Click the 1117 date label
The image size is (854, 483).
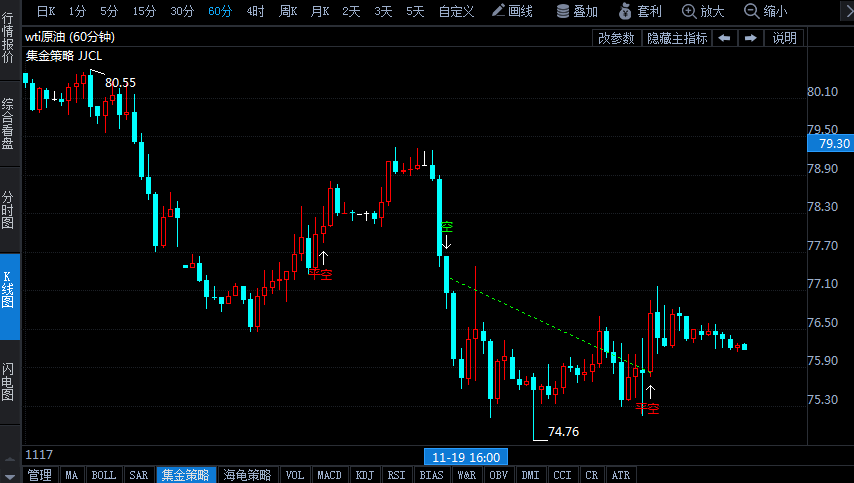point(39,455)
